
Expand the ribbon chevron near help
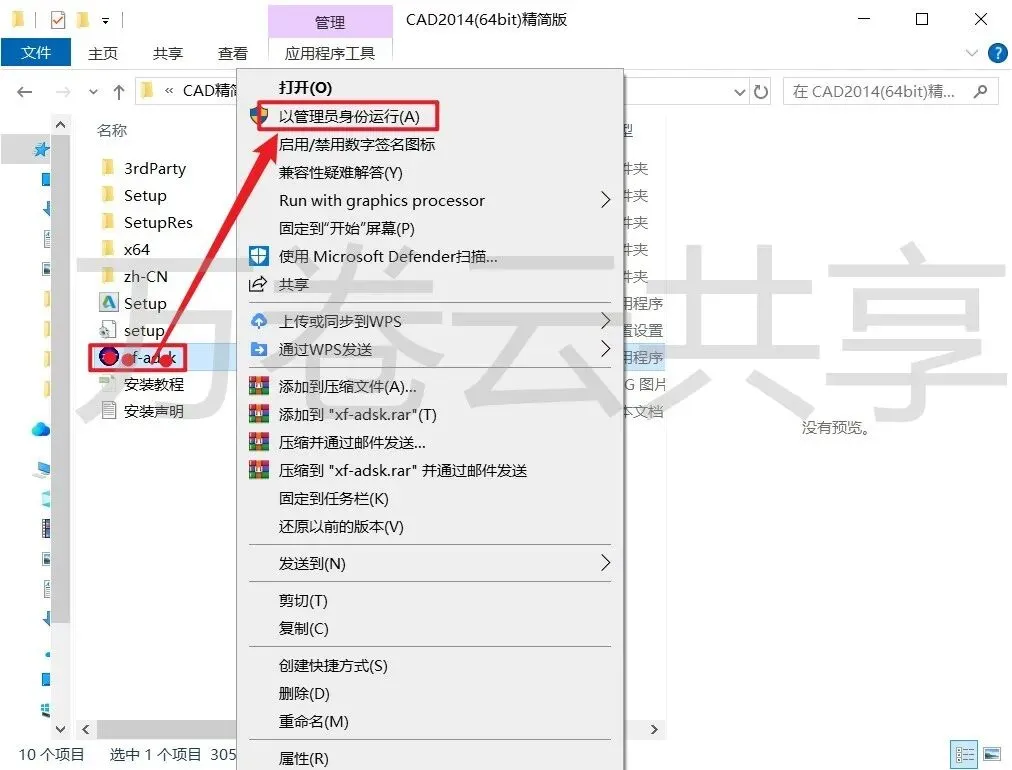971,53
